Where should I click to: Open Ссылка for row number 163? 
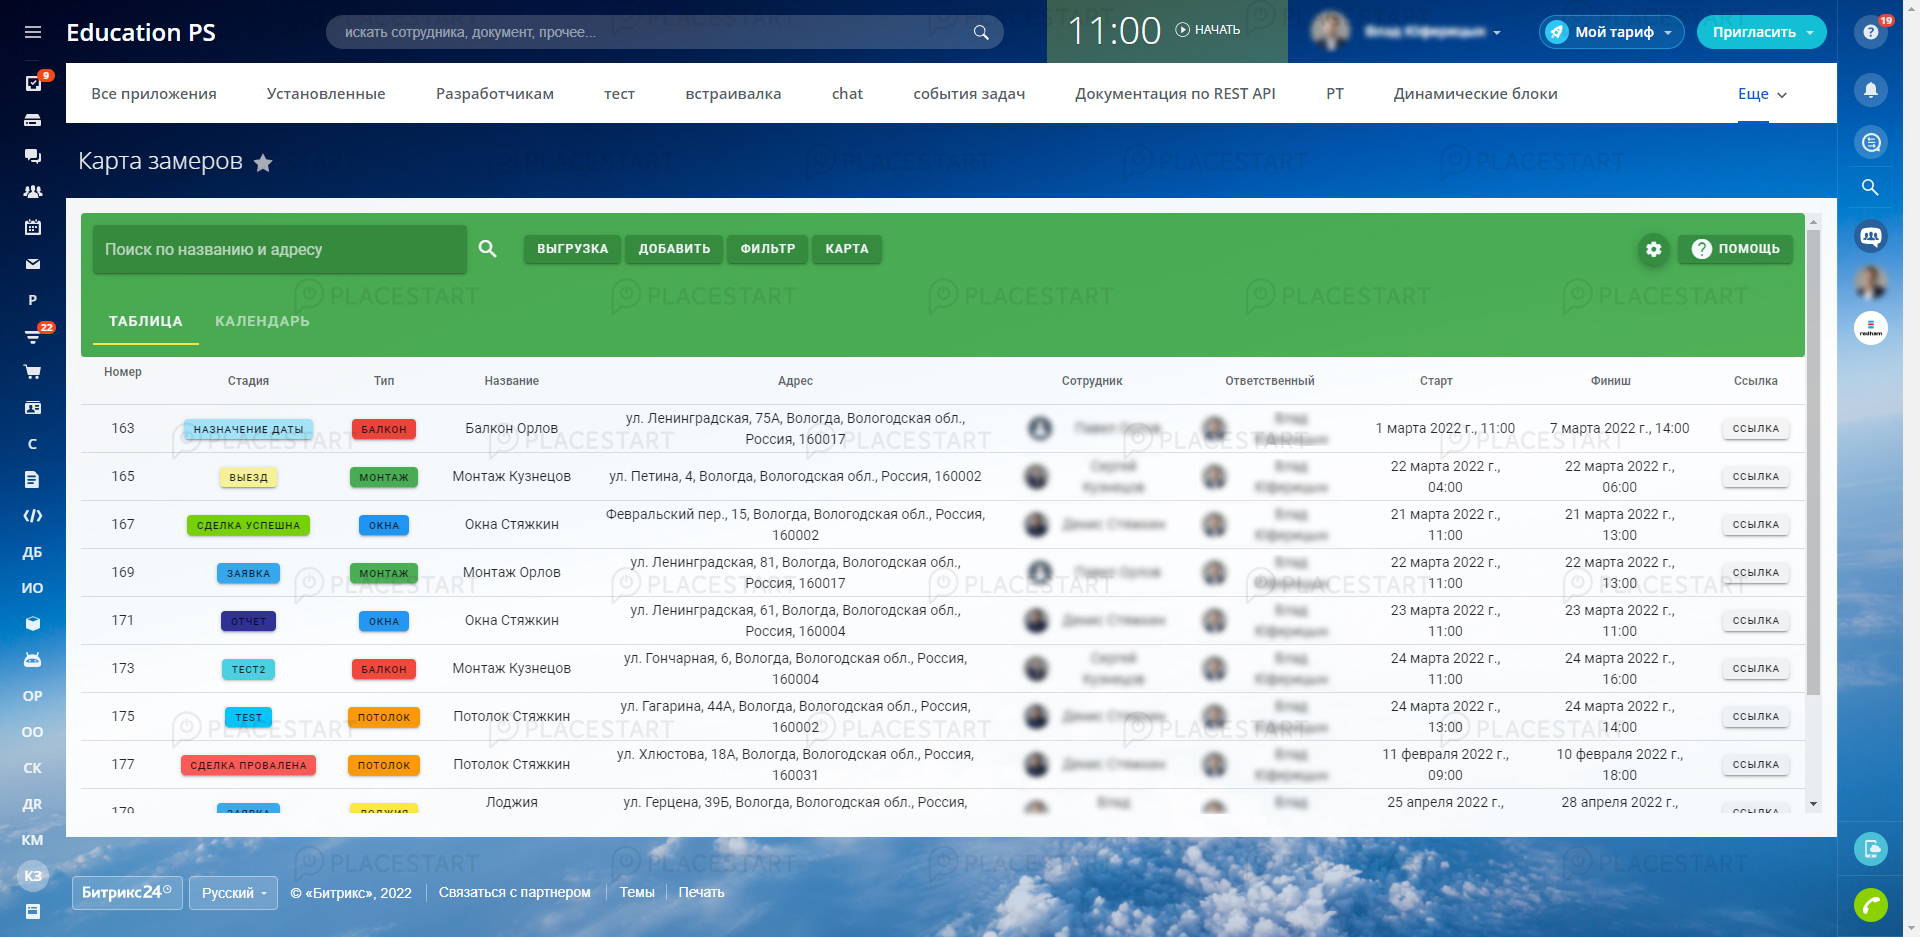pyautogui.click(x=1755, y=429)
